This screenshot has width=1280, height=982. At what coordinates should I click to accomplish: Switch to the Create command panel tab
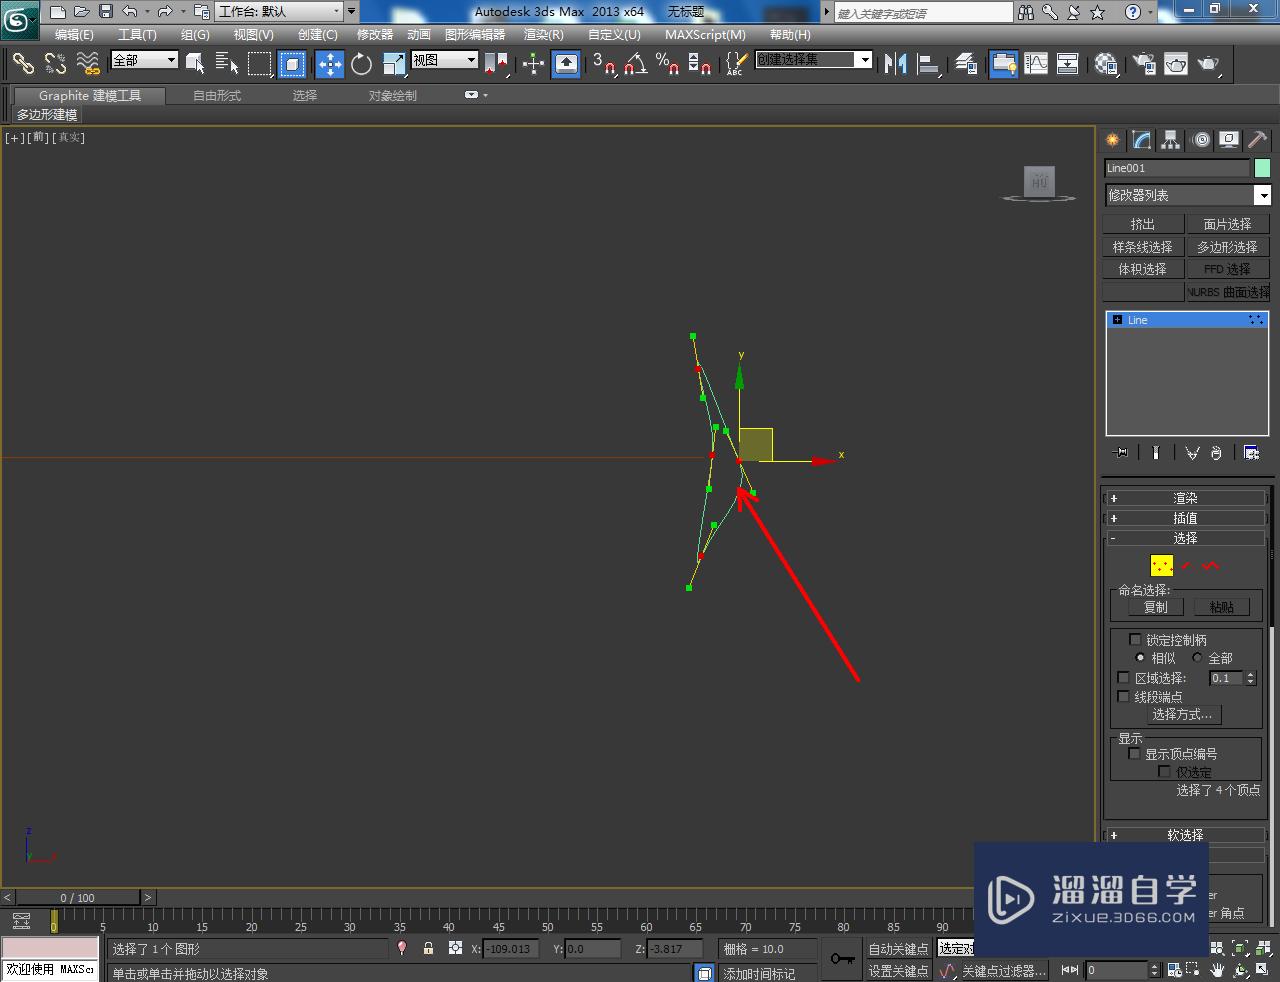point(1112,140)
